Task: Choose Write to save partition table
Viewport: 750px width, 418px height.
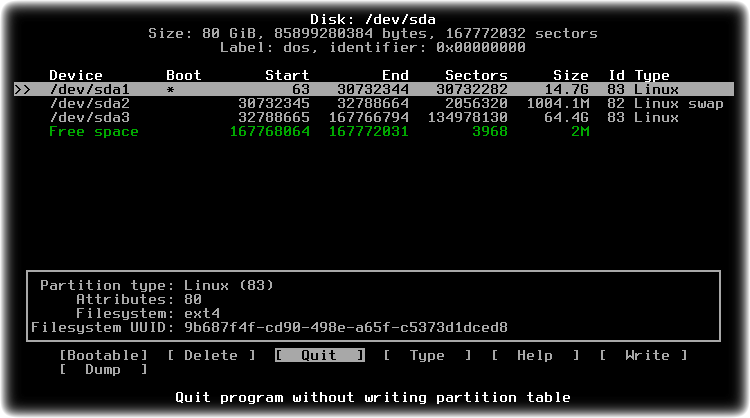Action: click(643, 355)
